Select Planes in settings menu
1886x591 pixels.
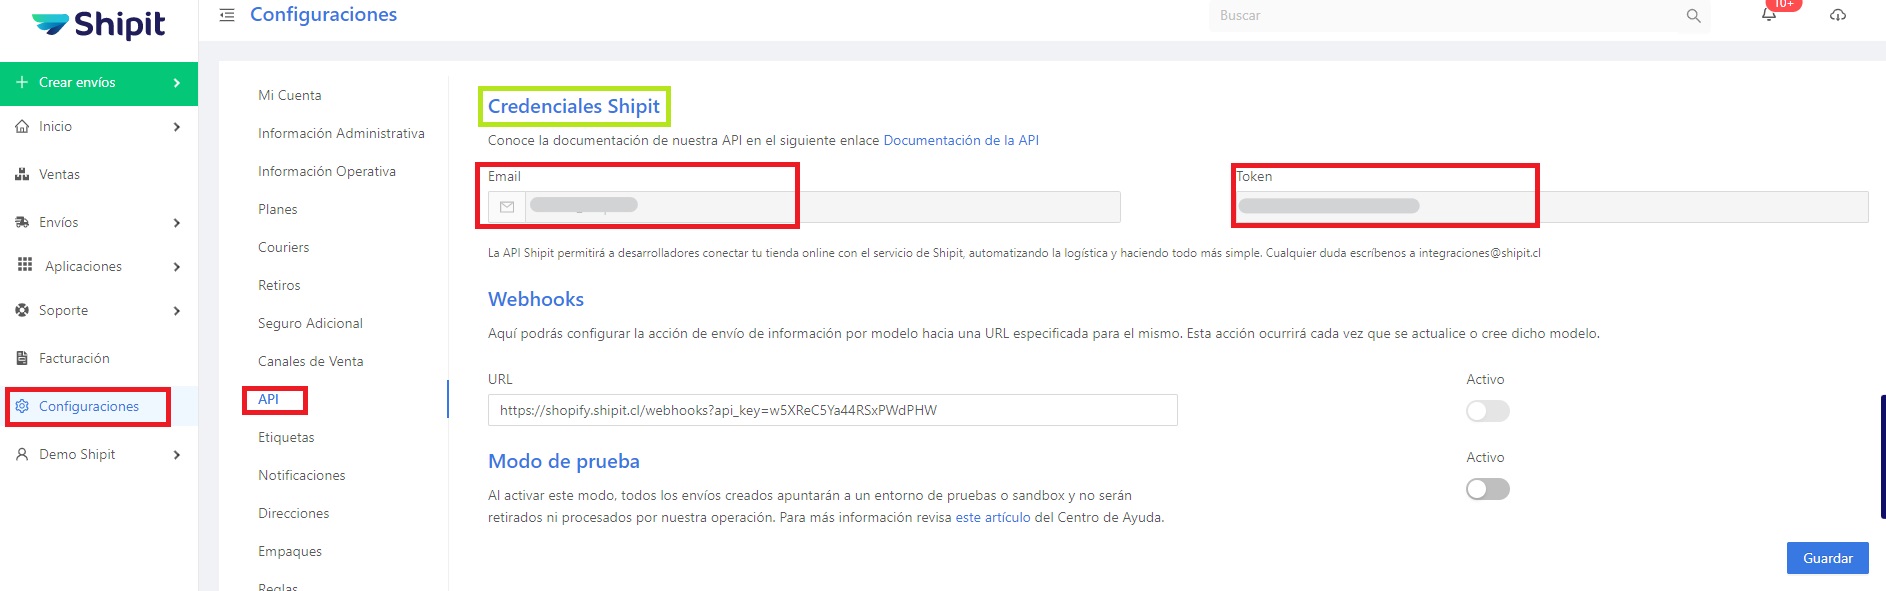point(278,209)
